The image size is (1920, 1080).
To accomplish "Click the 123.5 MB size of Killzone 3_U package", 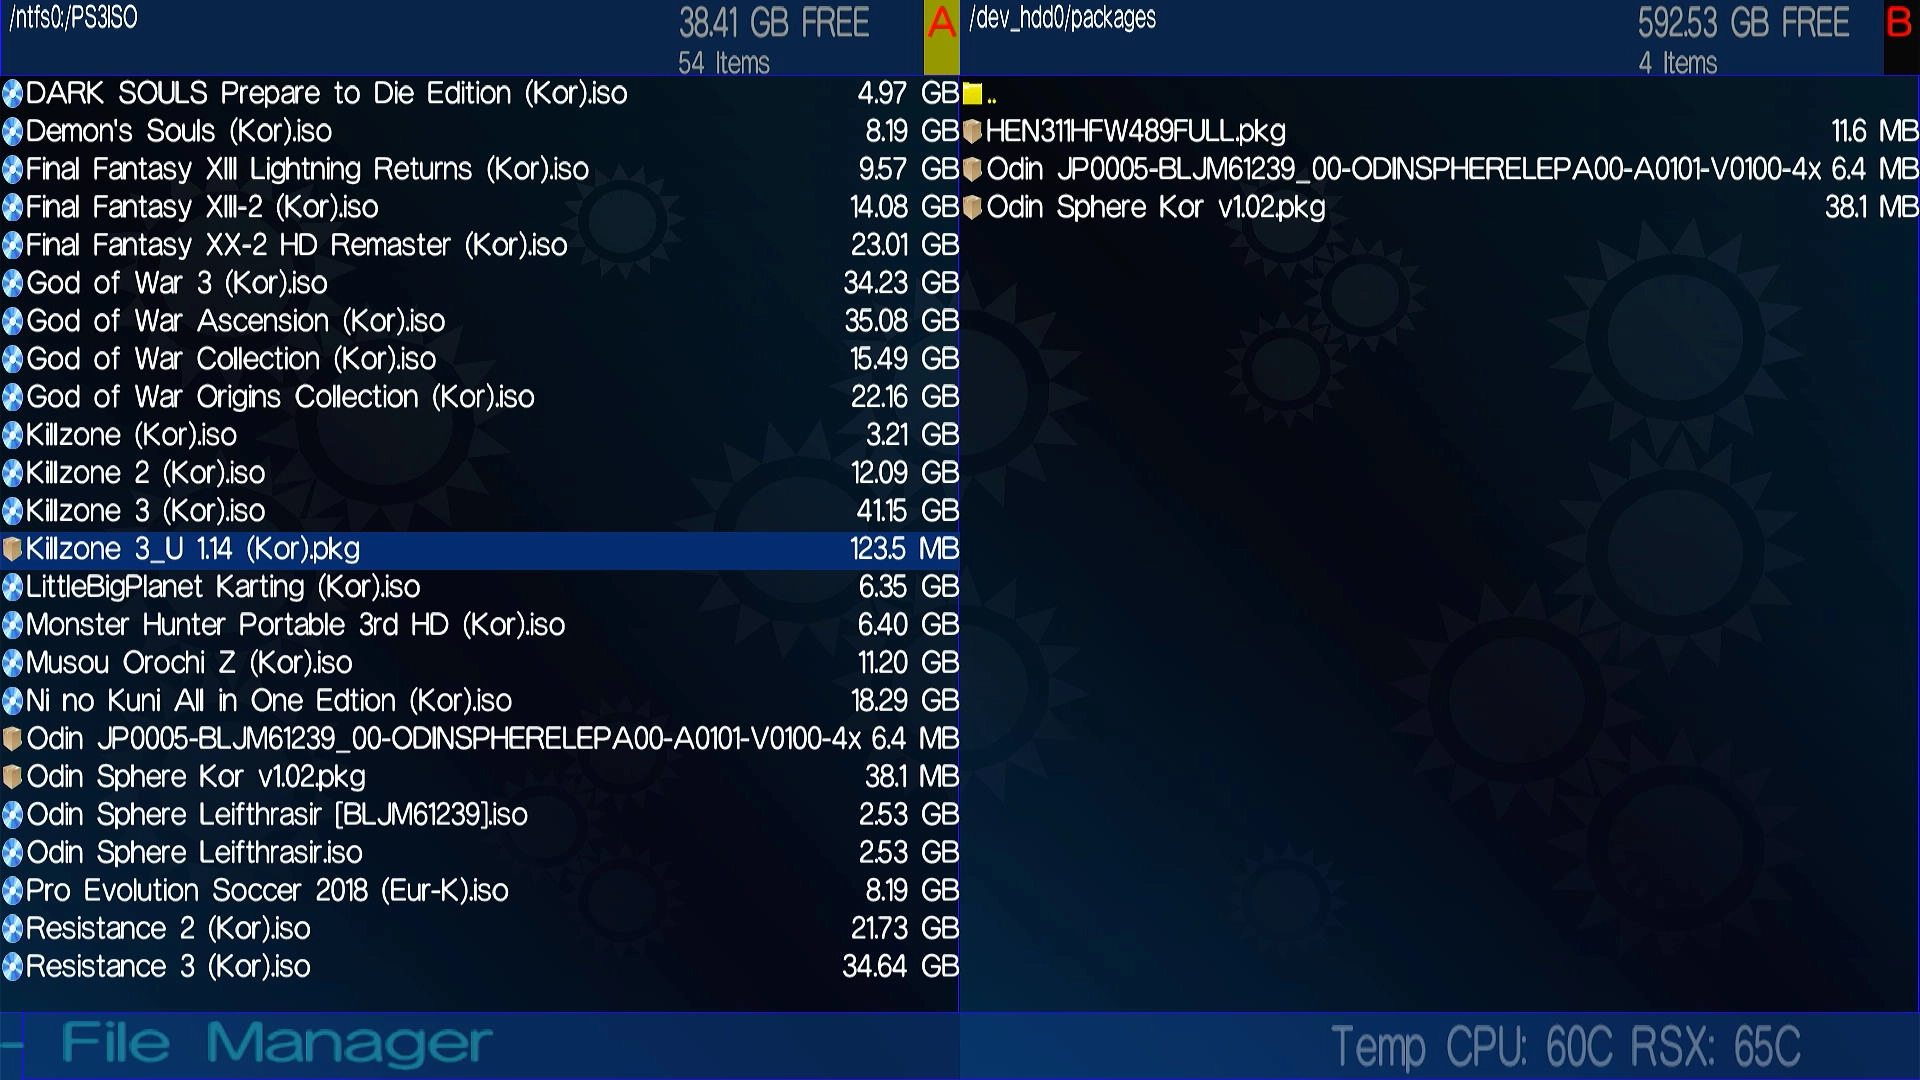I will 904,550.
